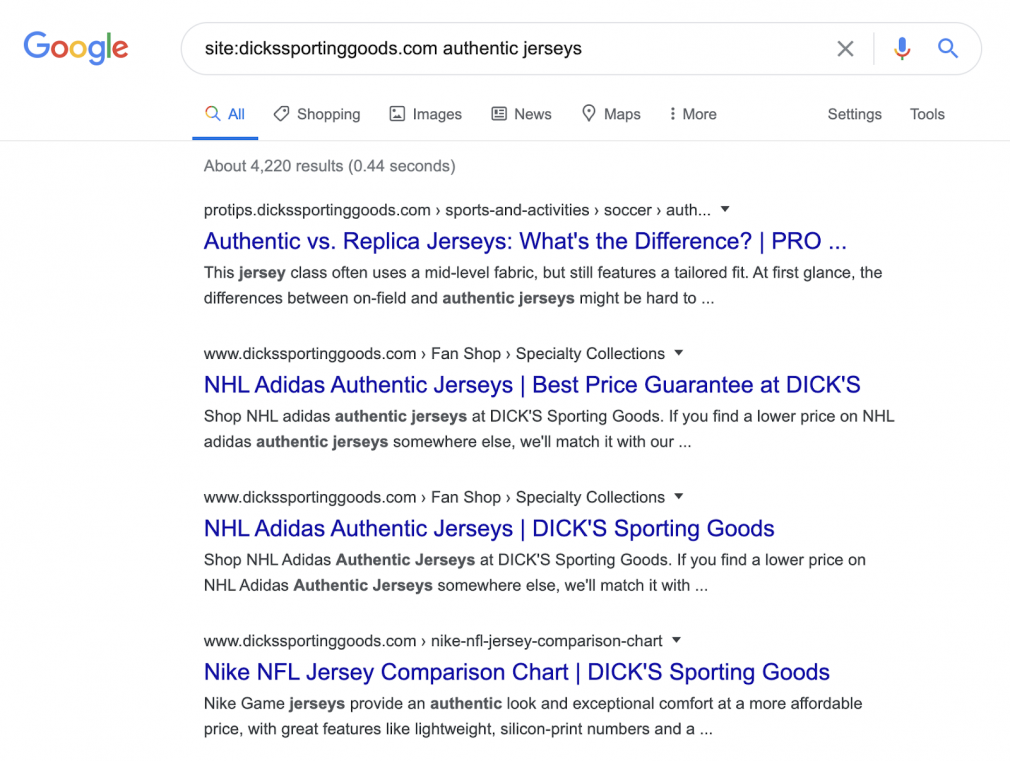The width and height of the screenshot is (1010, 761).
Task: Go to Google homepage via logo
Action: 76,48
